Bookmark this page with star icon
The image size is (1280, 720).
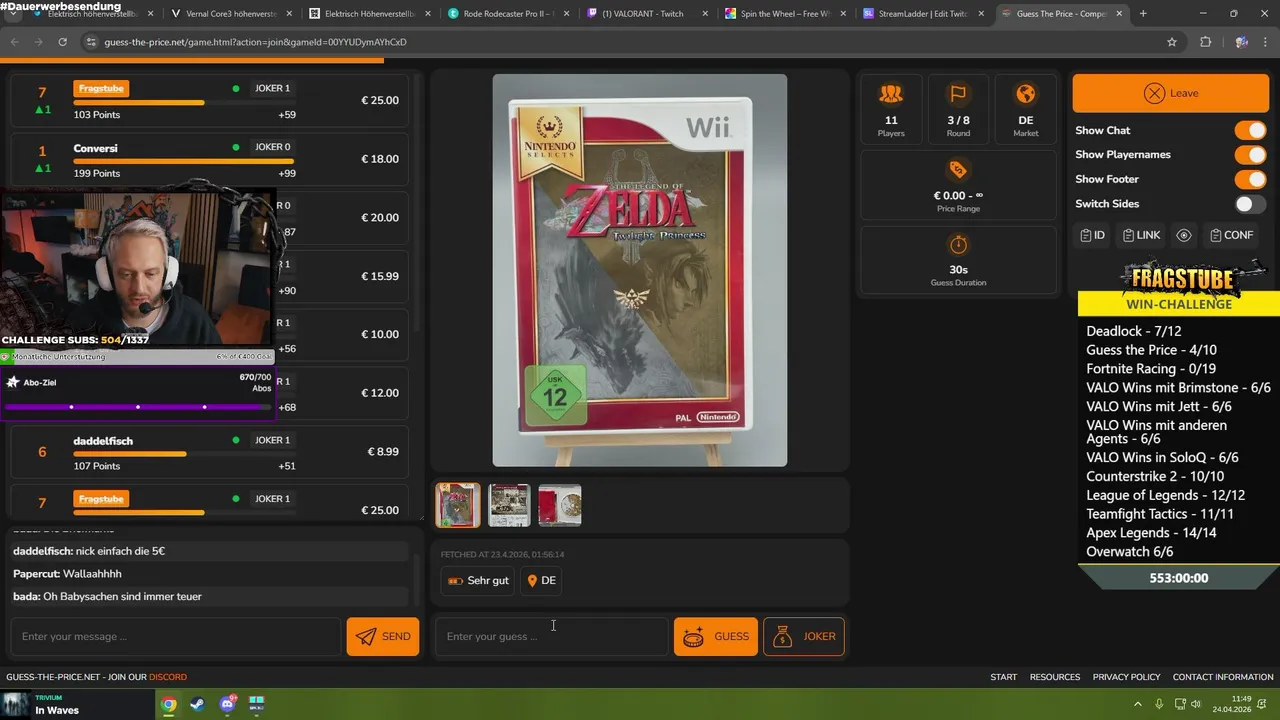point(1172,42)
